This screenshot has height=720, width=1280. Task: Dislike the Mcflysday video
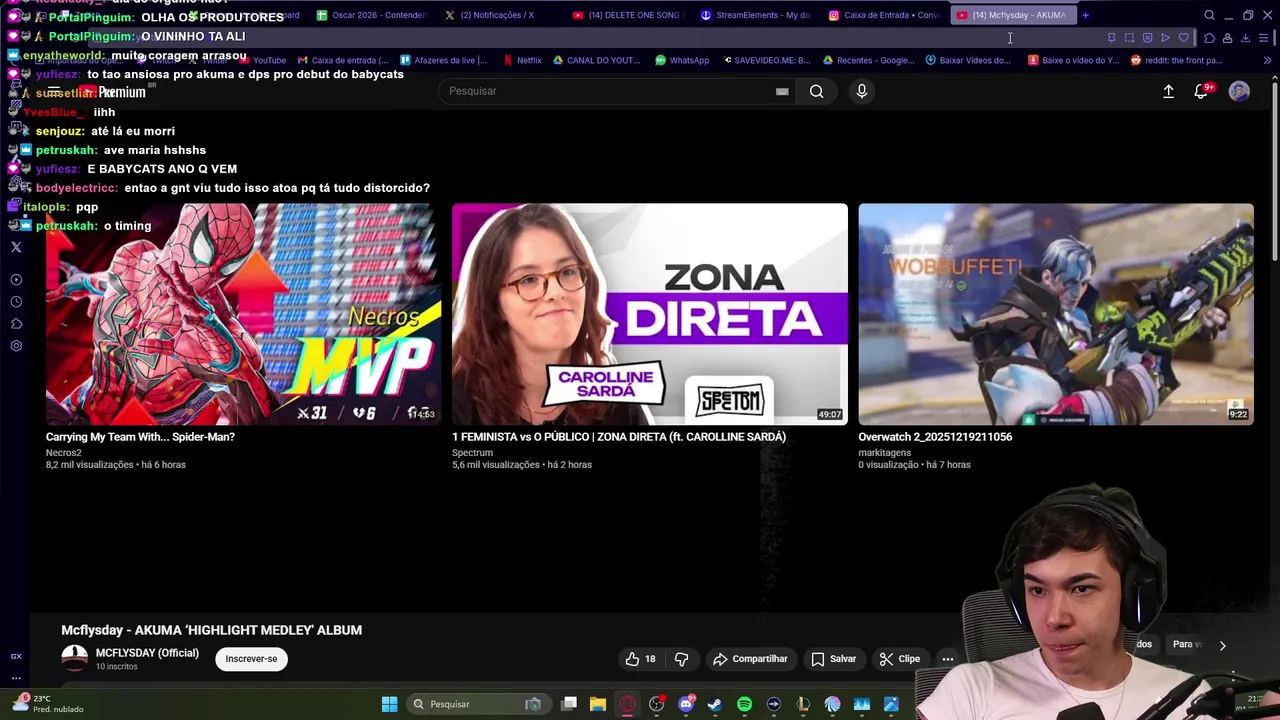click(681, 659)
